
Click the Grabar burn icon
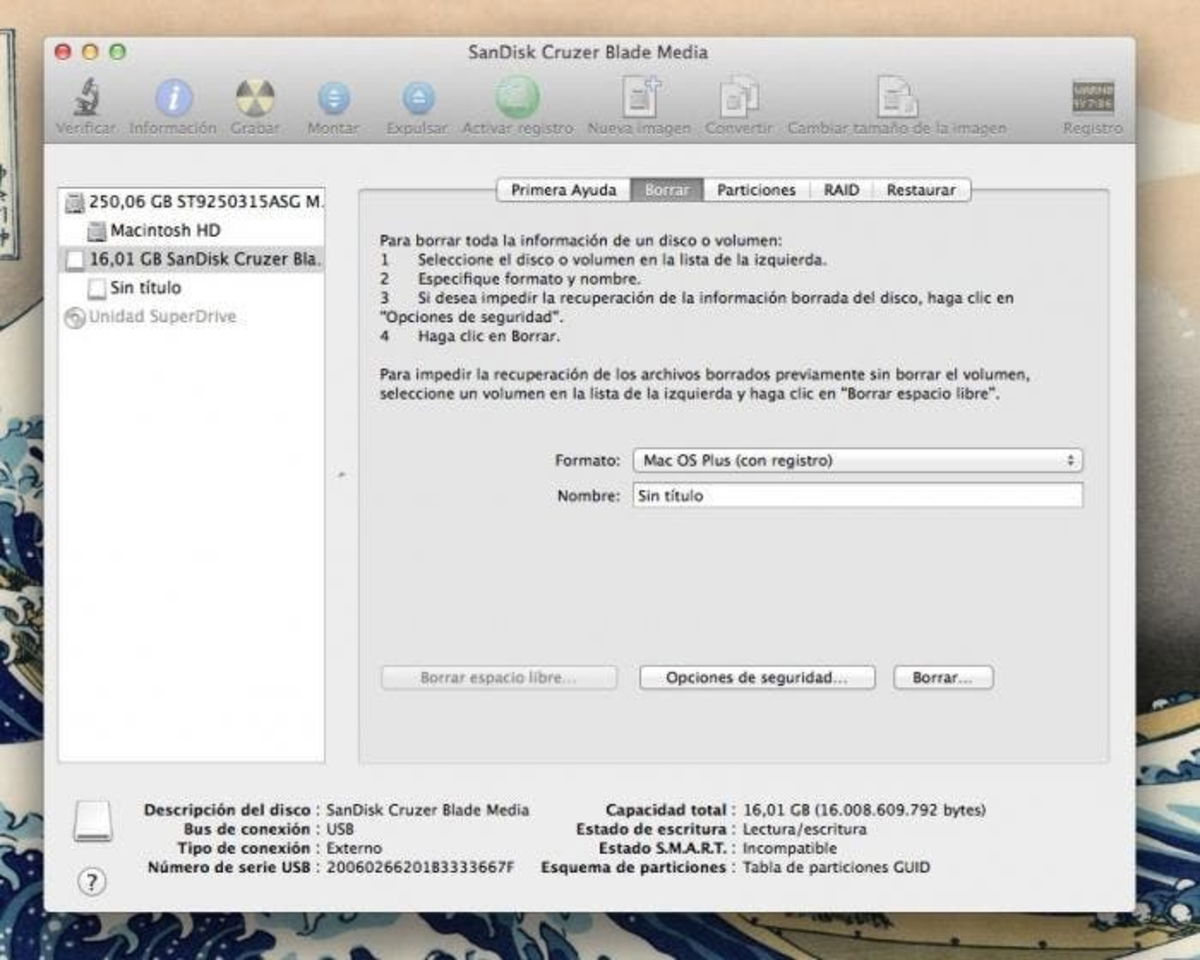(255, 98)
